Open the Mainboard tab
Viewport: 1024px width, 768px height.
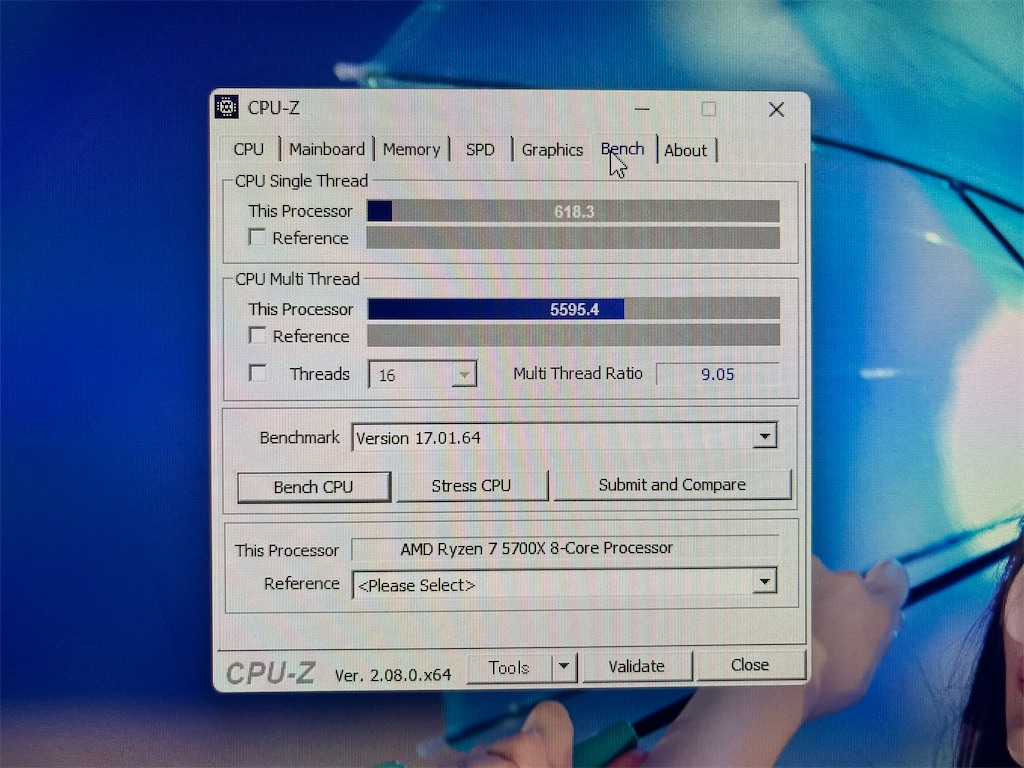coord(327,150)
